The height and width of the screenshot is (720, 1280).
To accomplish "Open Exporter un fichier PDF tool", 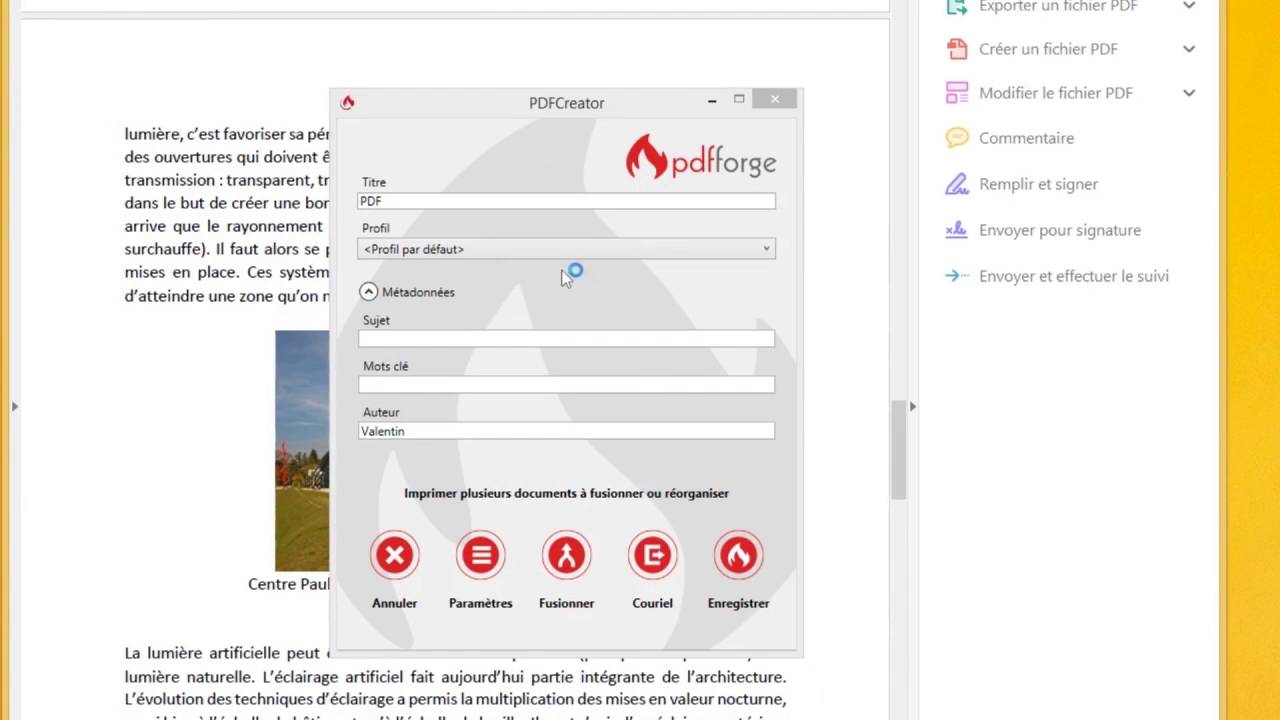I will tap(1058, 6).
